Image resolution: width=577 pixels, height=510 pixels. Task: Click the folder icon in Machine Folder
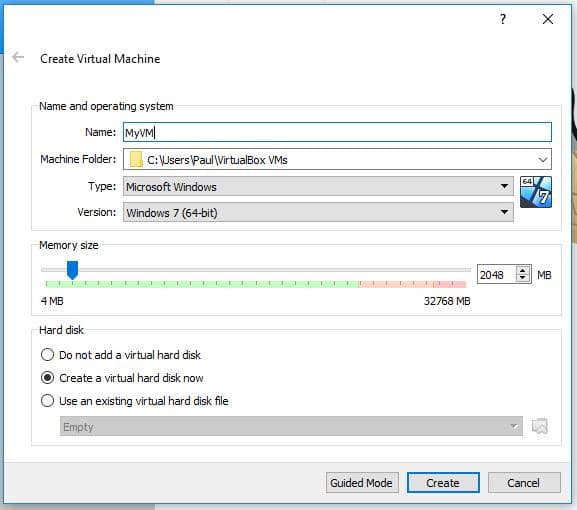coord(136,159)
